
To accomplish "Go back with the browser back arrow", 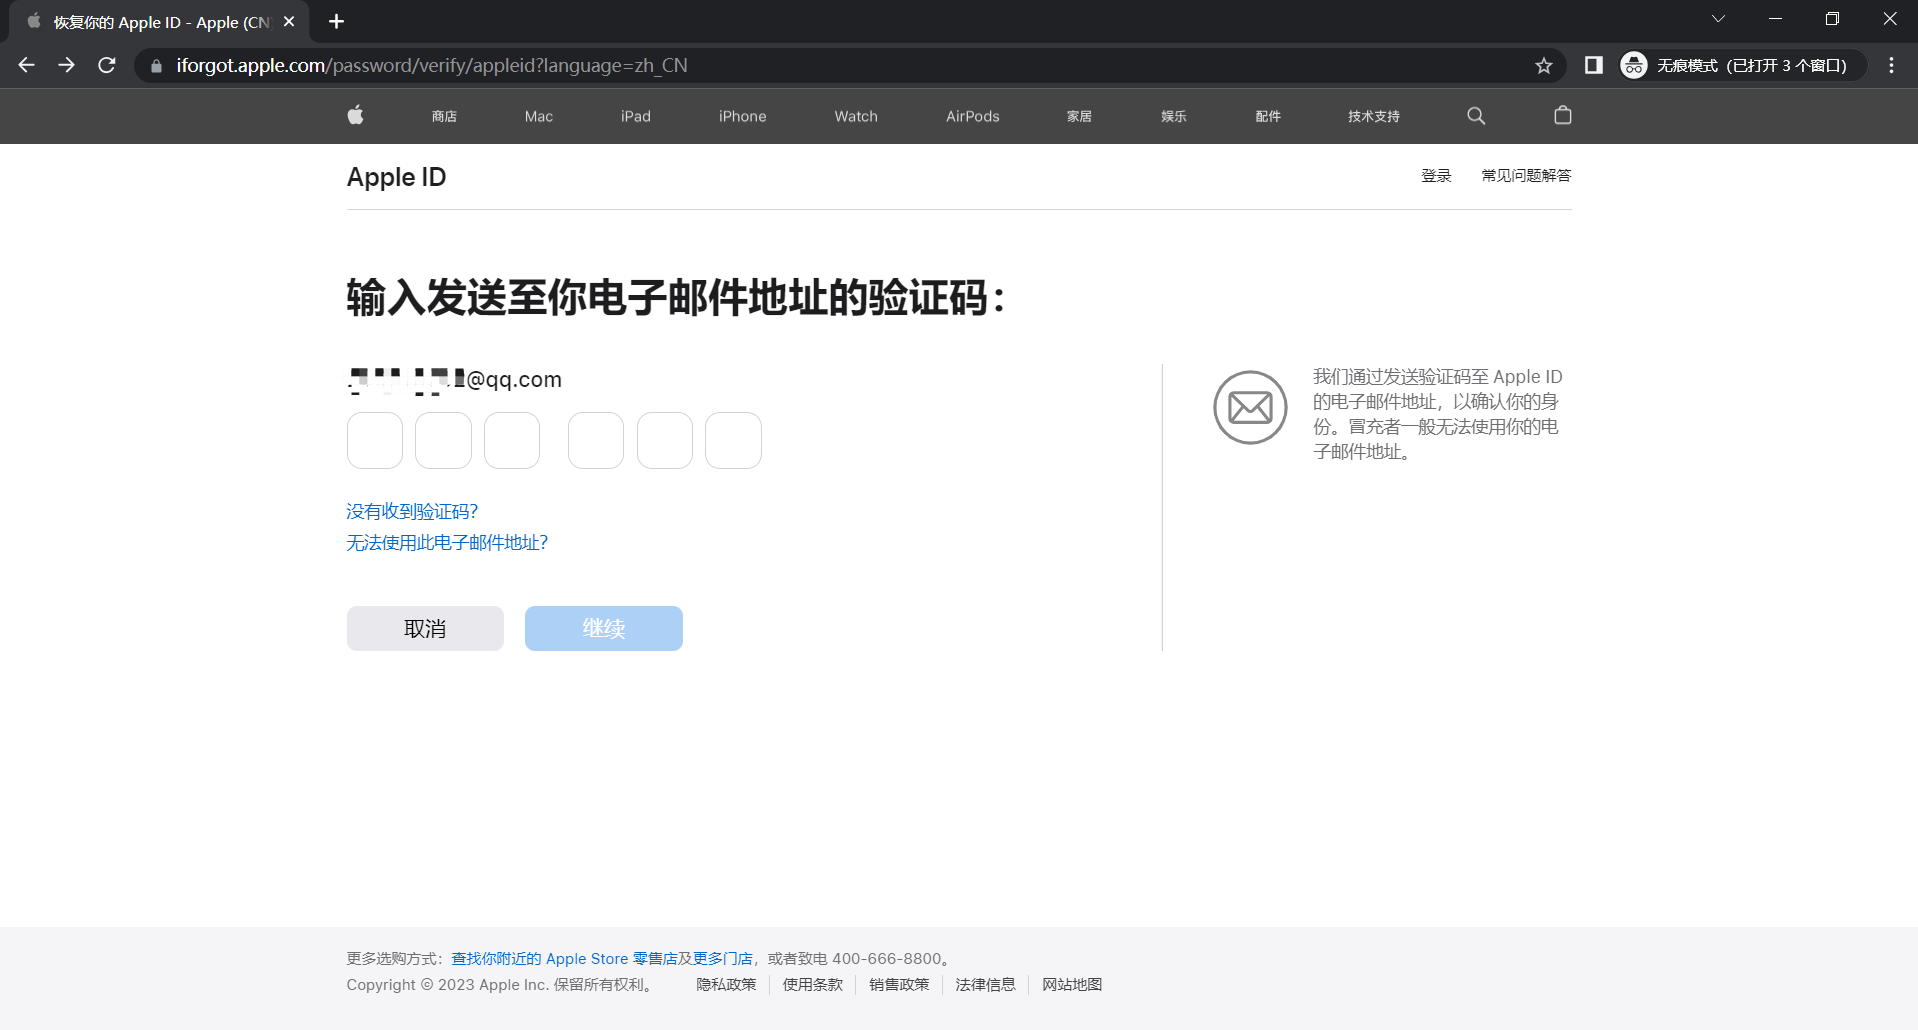I will point(27,65).
